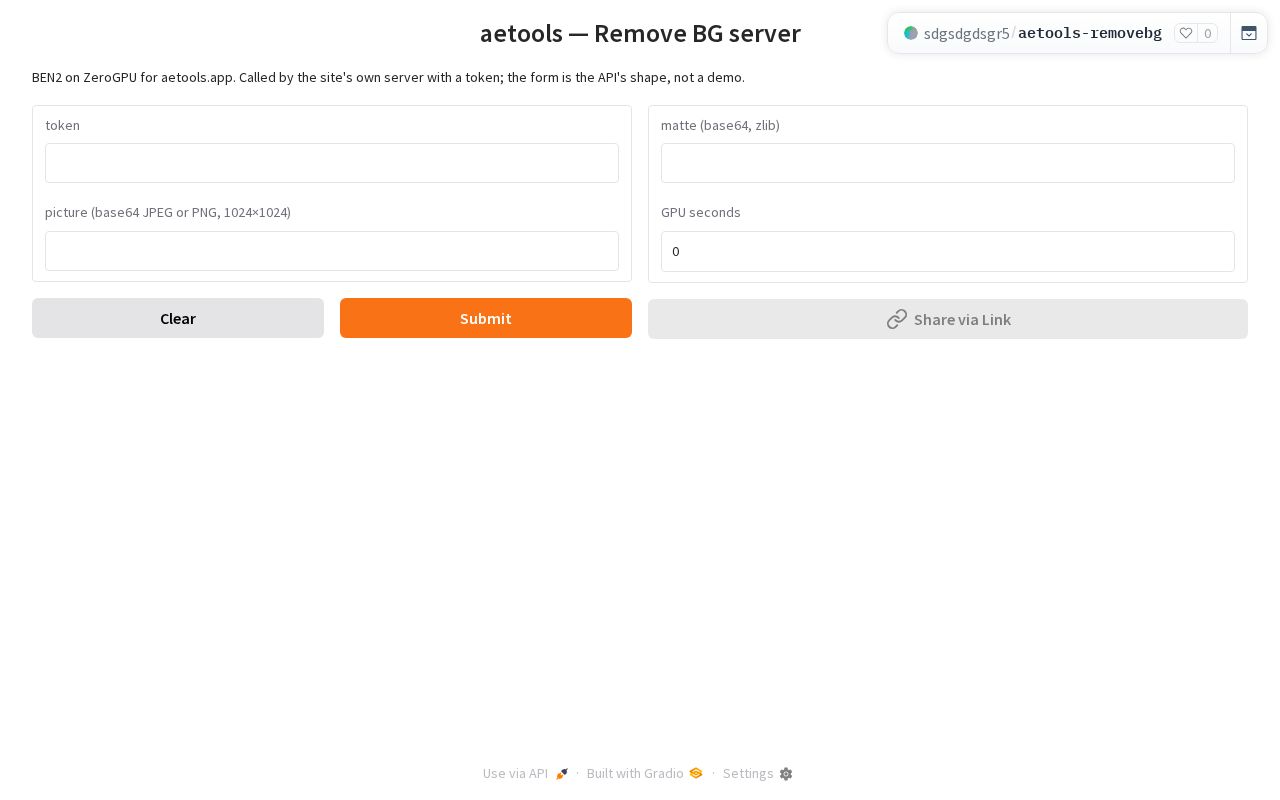Open the aetools-removebg space link
The height and width of the screenshot is (800, 1280).
[1090, 33]
